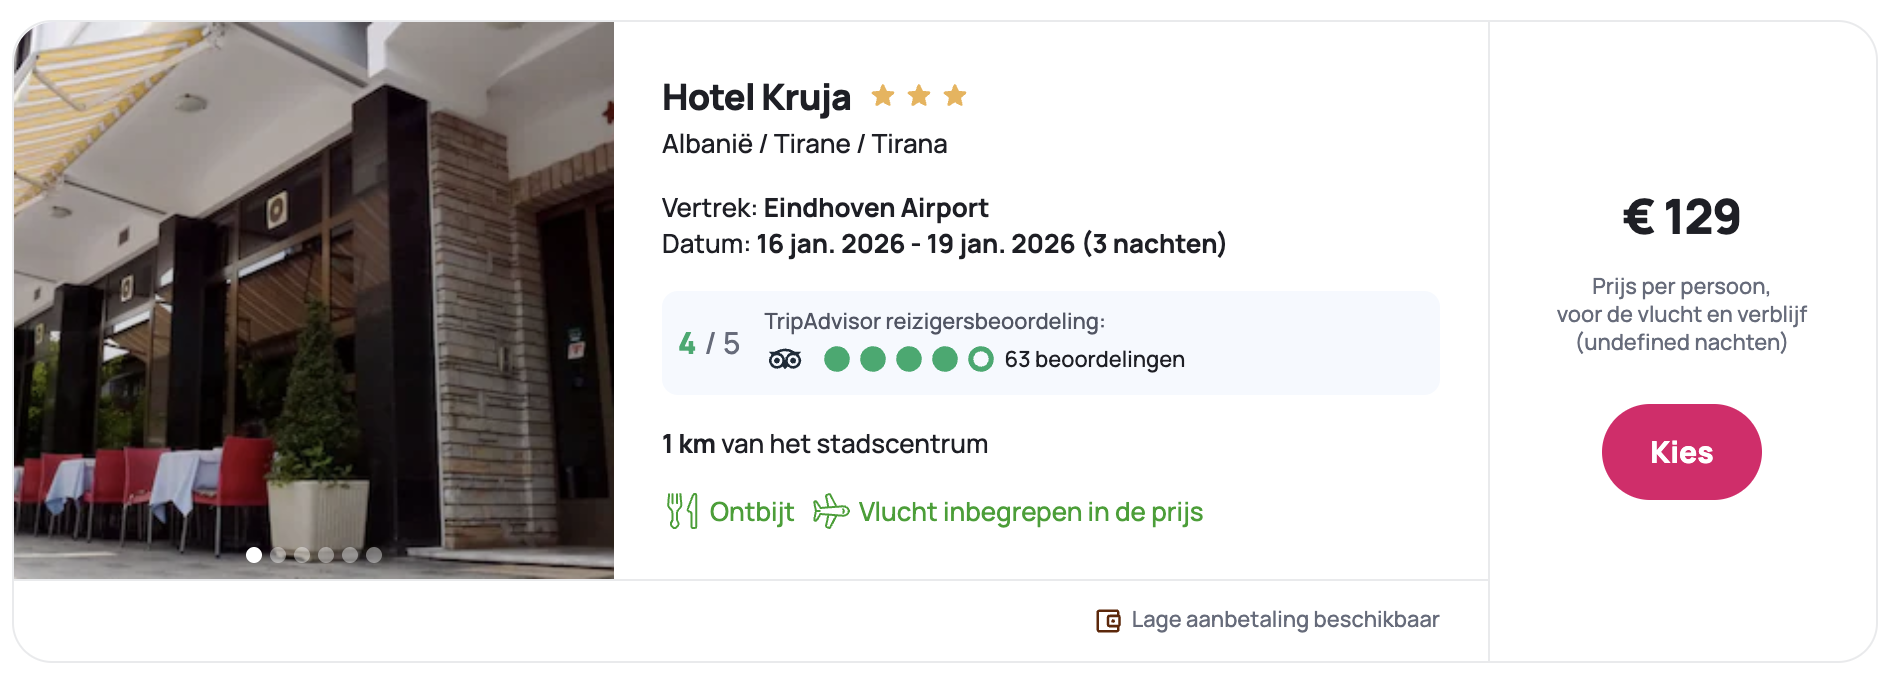Show the last carousel photo dot

(x=374, y=555)
